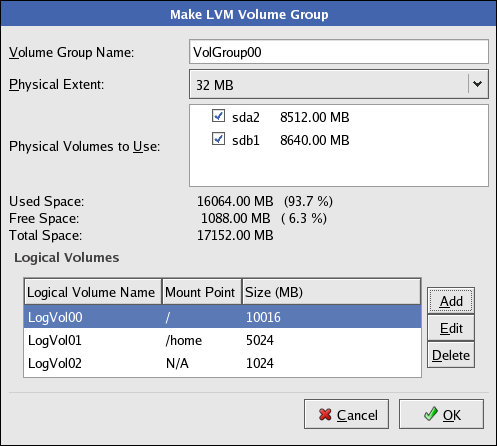The width and height of the screenshot is (497, 446).
Task: Select the LogVol00 row
Action: pos(222,317)
